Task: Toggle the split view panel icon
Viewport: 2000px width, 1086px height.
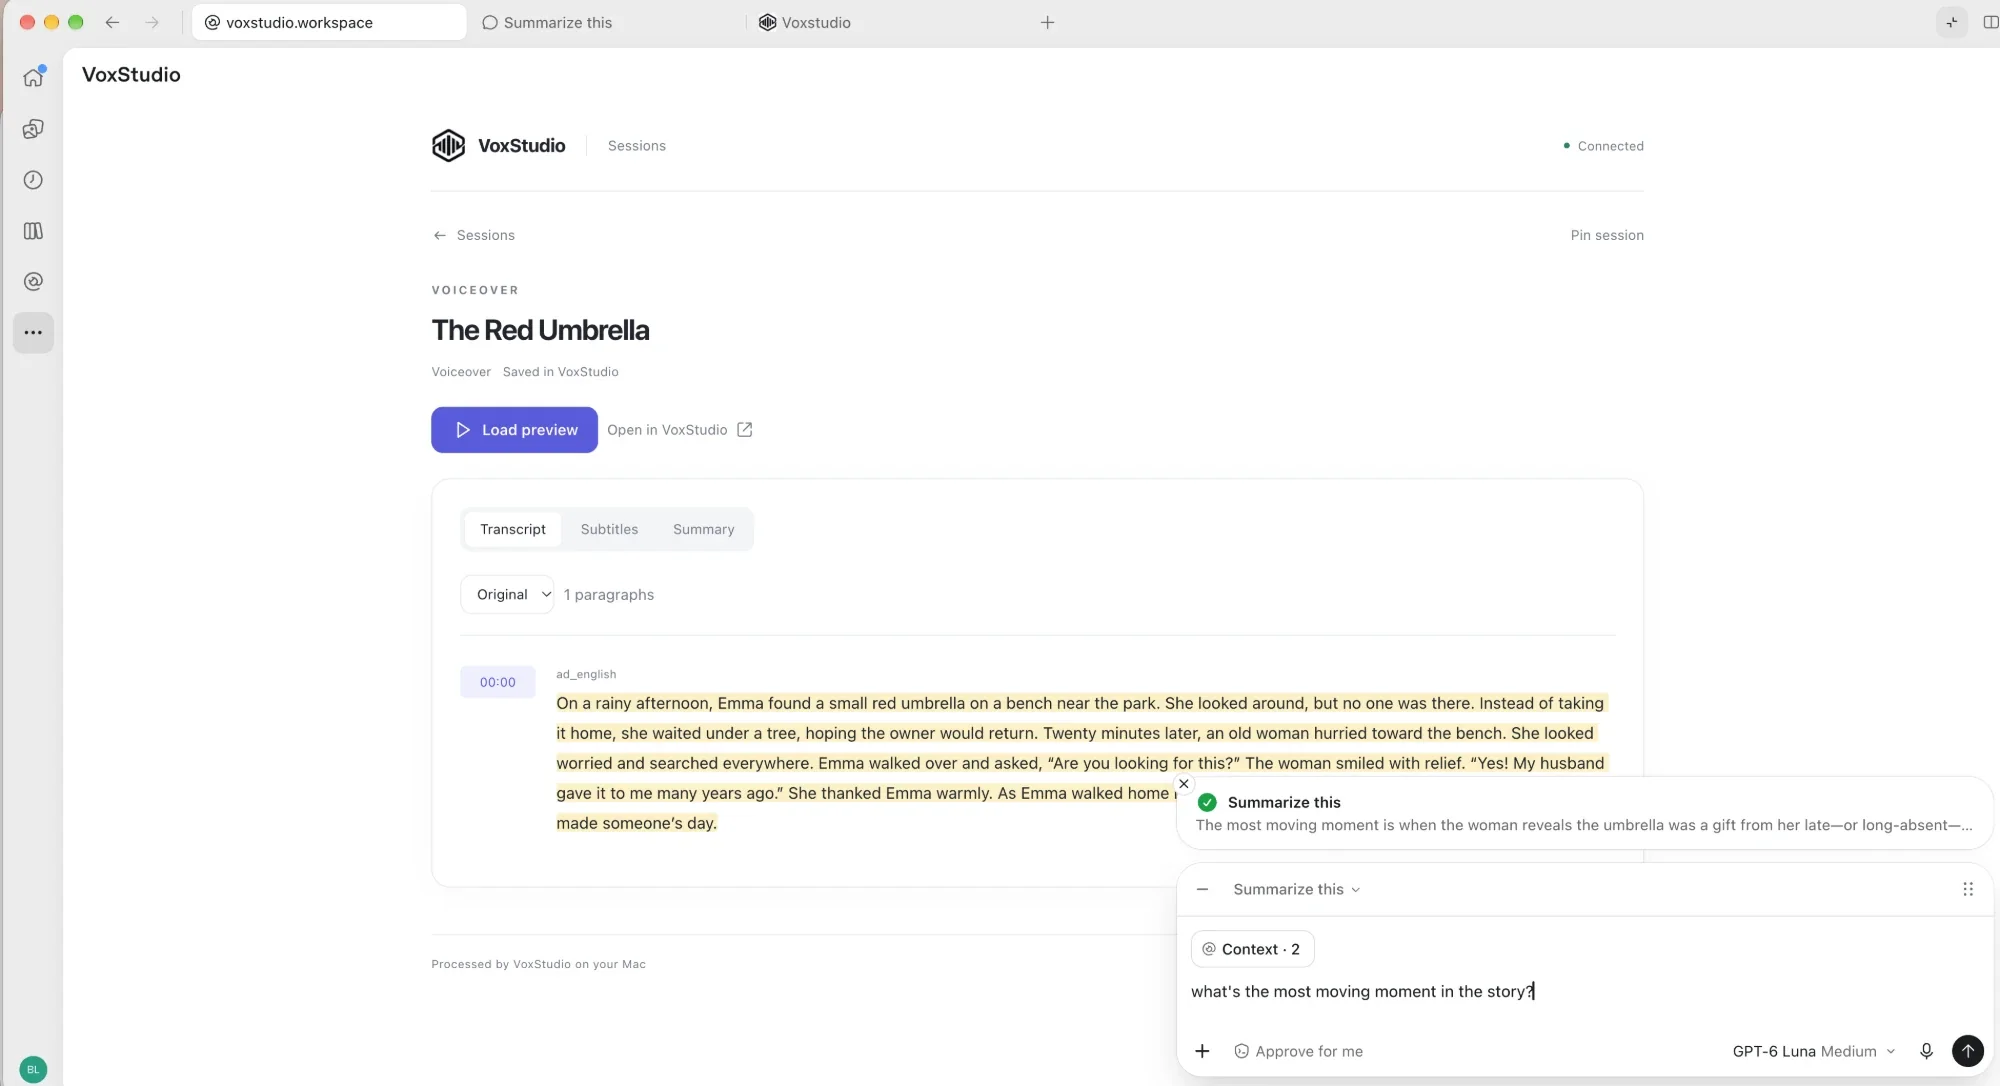Action: (x=1990, y=22)
